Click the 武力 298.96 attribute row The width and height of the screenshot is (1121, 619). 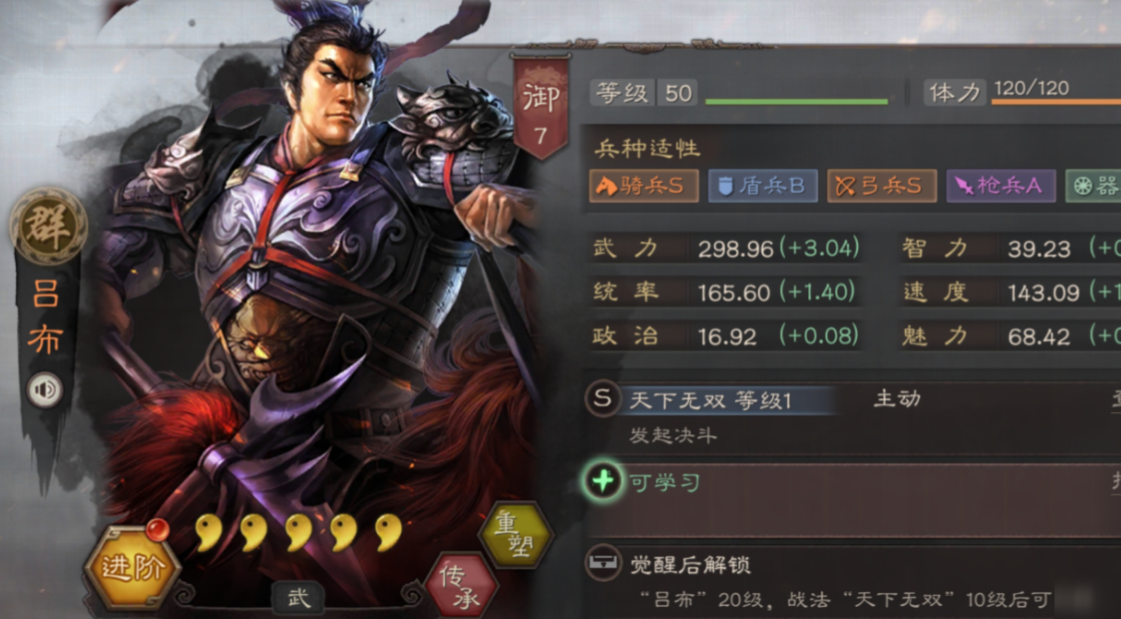coord(725,248)
